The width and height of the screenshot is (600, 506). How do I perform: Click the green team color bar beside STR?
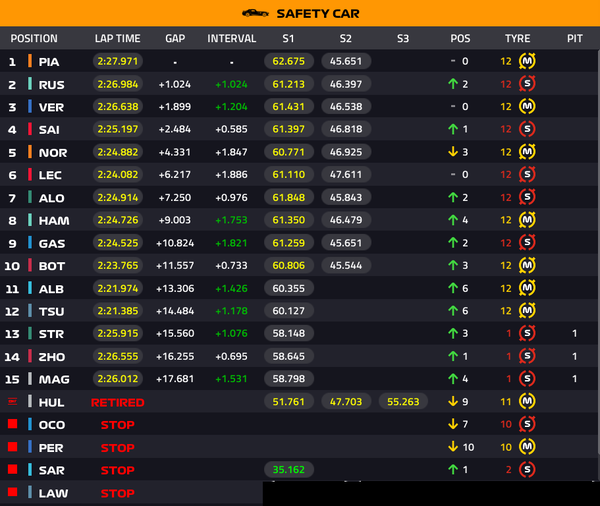(30, 333)
